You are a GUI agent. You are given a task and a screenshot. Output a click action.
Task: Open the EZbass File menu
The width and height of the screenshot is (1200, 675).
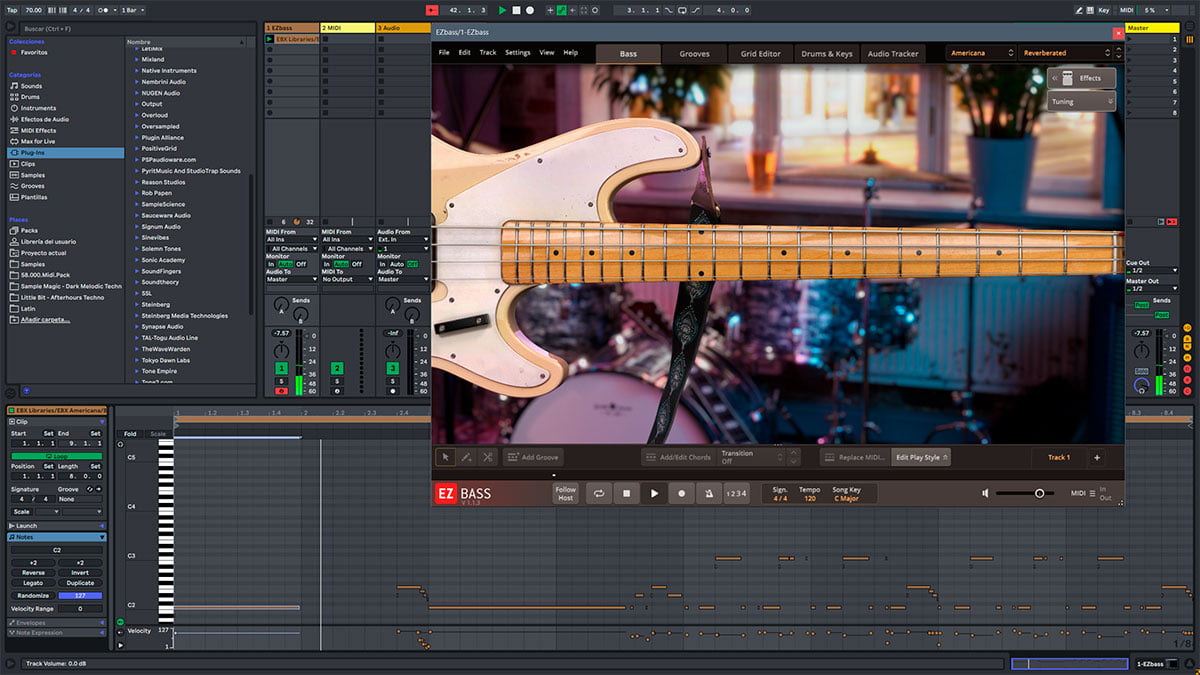click(x=444, y=53)
